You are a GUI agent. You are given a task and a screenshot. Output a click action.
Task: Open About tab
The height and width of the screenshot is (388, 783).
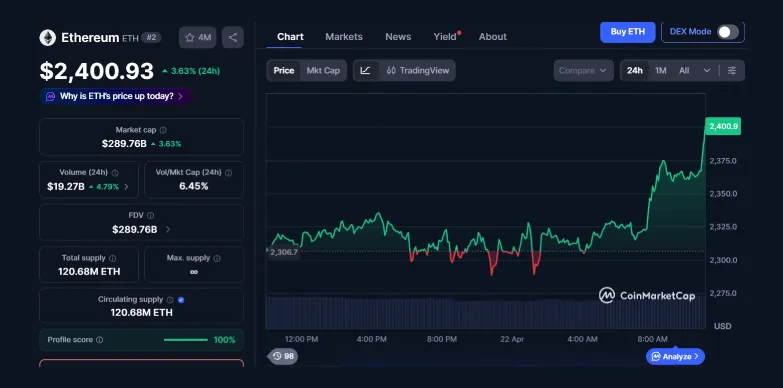point(493,36)
